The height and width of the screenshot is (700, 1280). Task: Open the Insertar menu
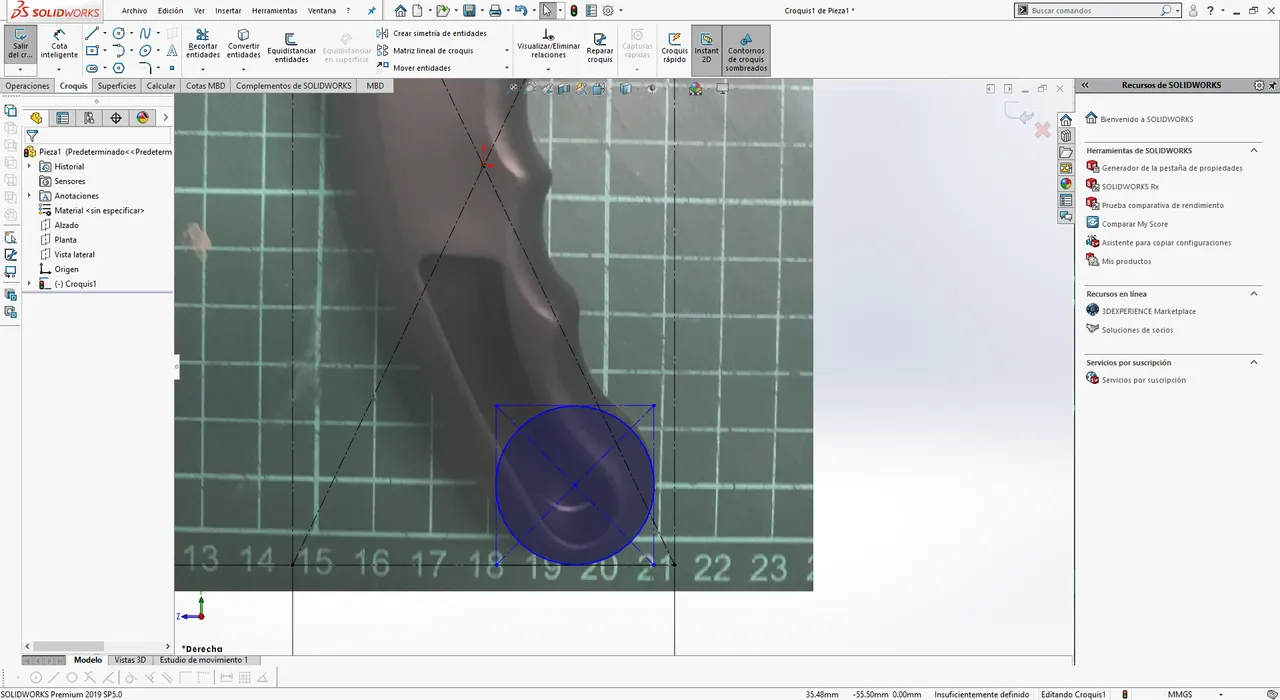point(228,10)
